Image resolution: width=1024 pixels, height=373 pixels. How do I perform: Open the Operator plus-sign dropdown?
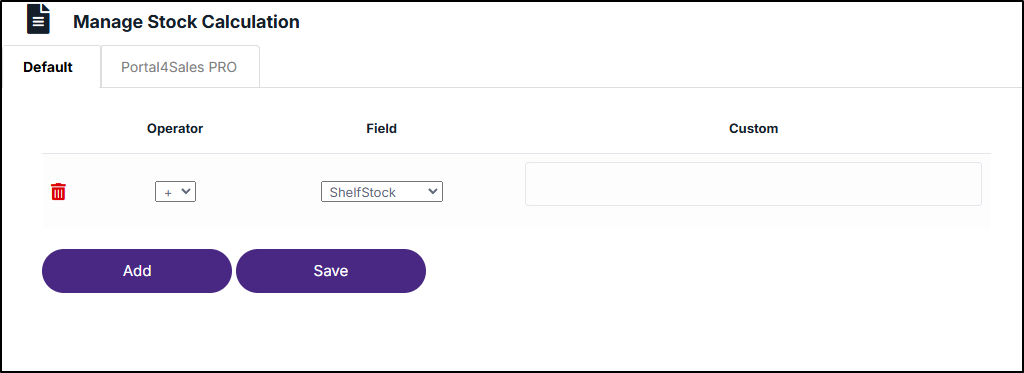coord(175,191)
